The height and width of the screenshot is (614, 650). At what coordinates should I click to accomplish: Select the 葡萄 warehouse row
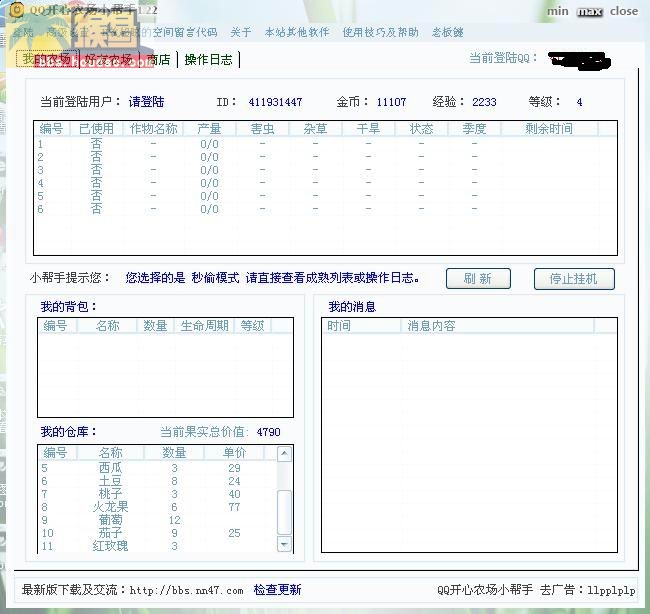pos(158,520)
